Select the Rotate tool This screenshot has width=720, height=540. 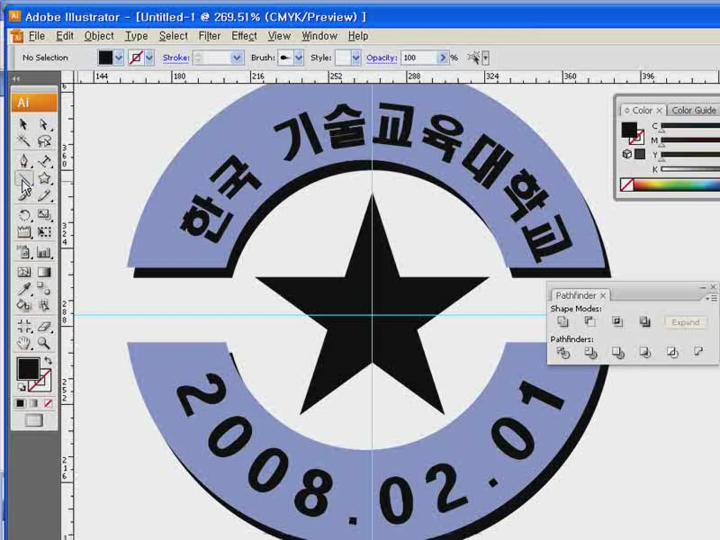tap(24, 215)
